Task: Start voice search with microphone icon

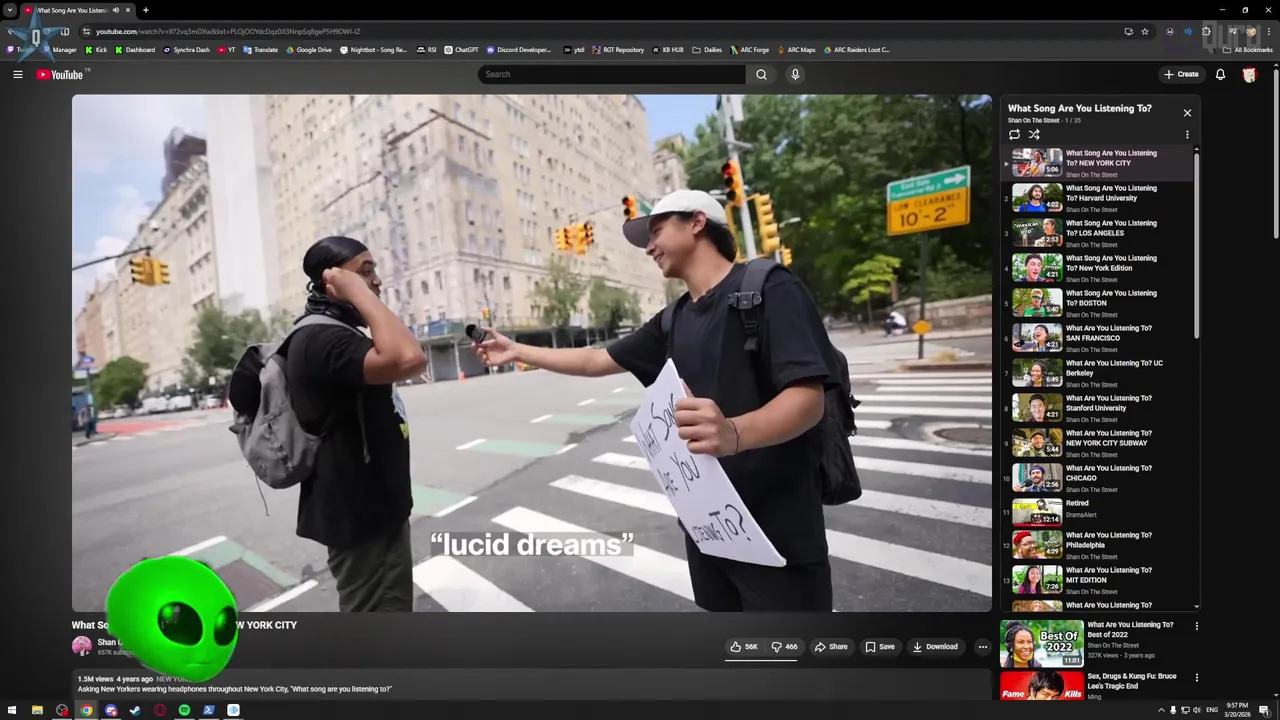Action: [795, 74]
